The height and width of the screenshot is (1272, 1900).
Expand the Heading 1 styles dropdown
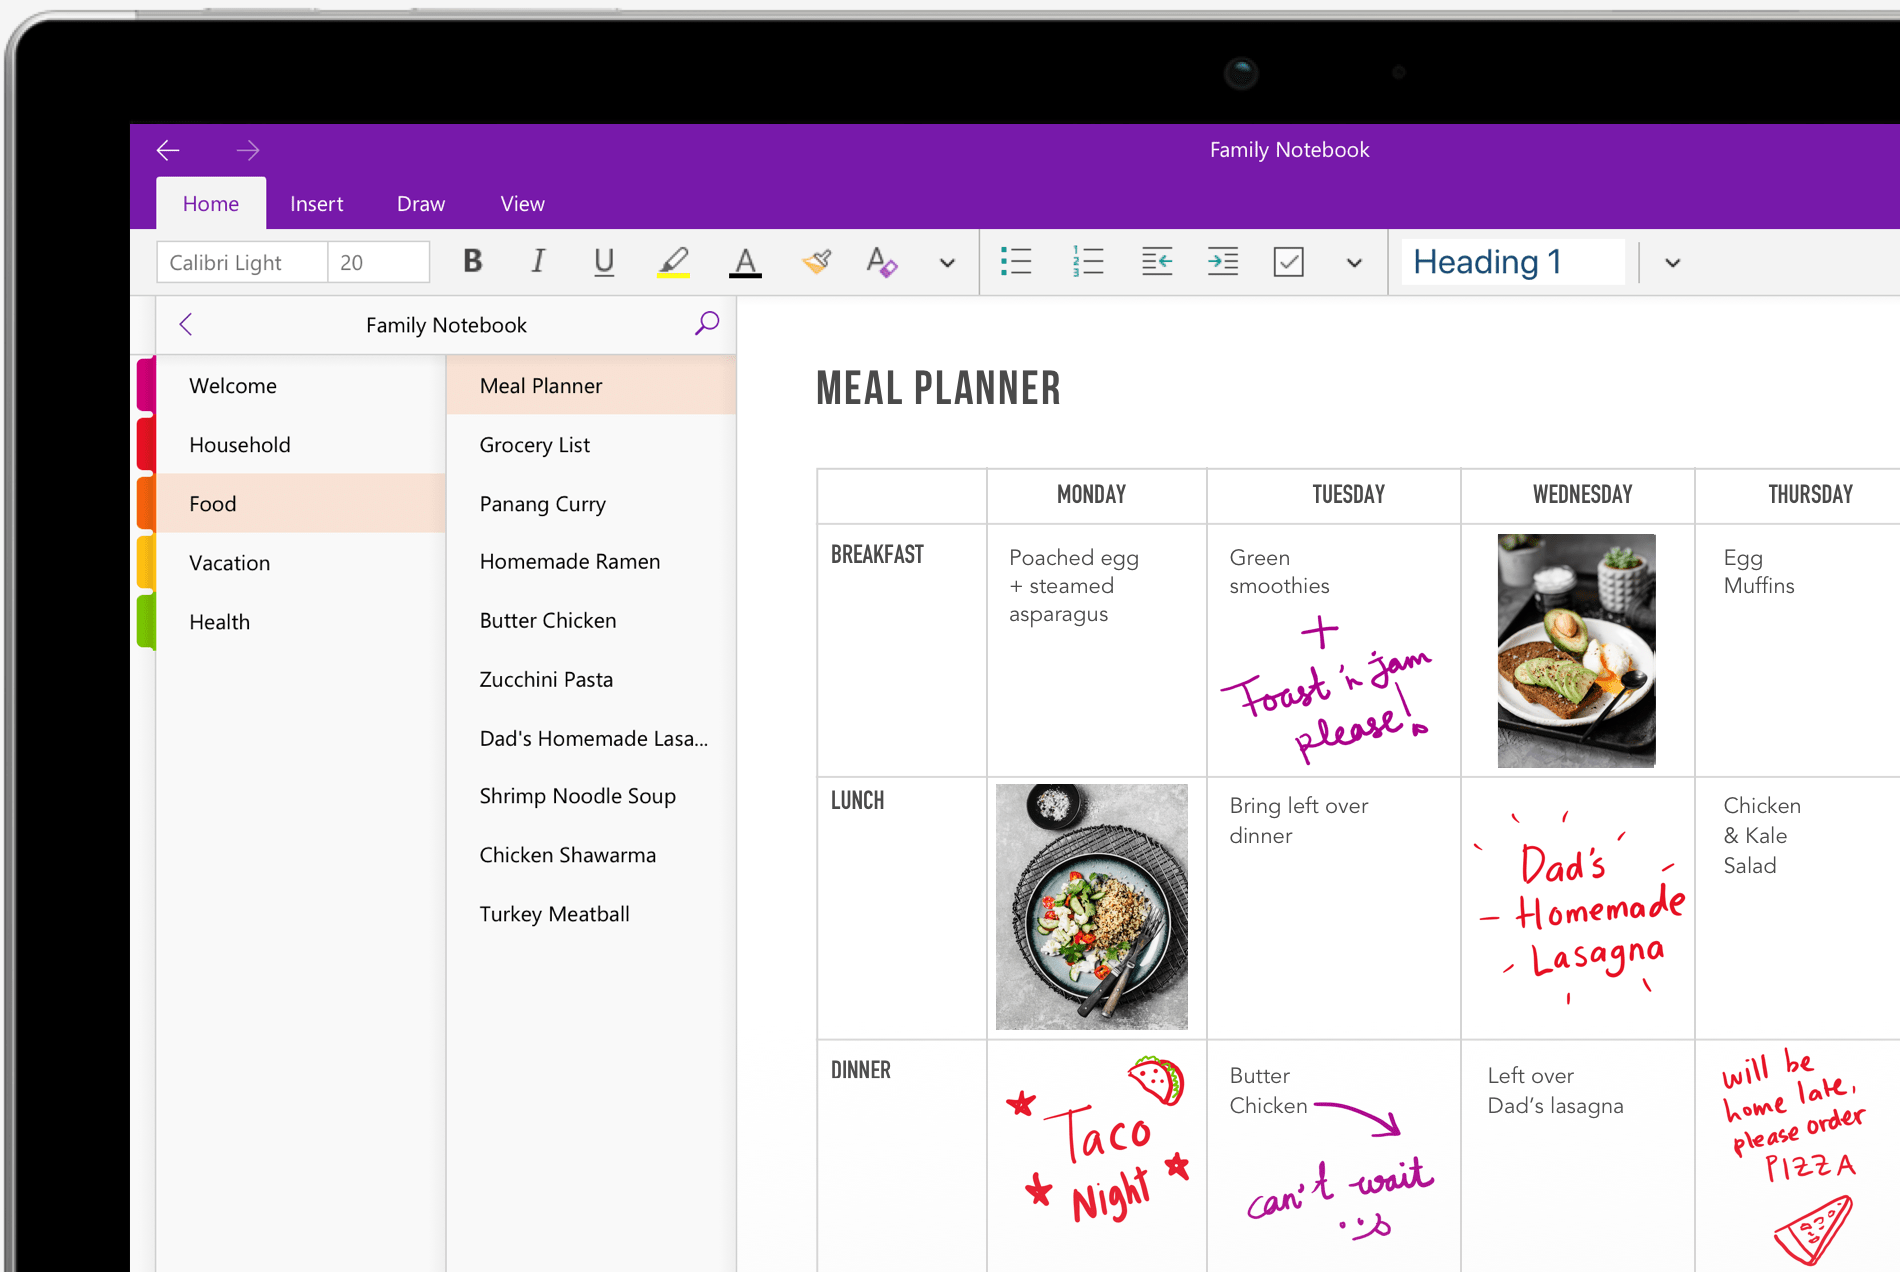[1671, 262]
